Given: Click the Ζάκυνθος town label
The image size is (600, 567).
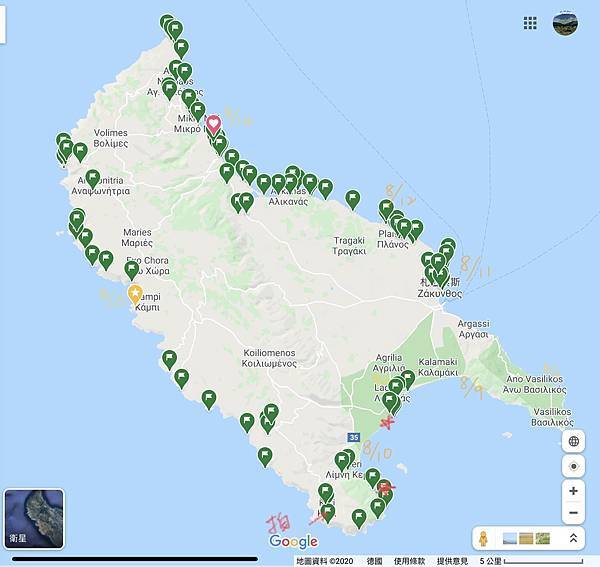Looking at the screenshot, I should coord(440,294).
